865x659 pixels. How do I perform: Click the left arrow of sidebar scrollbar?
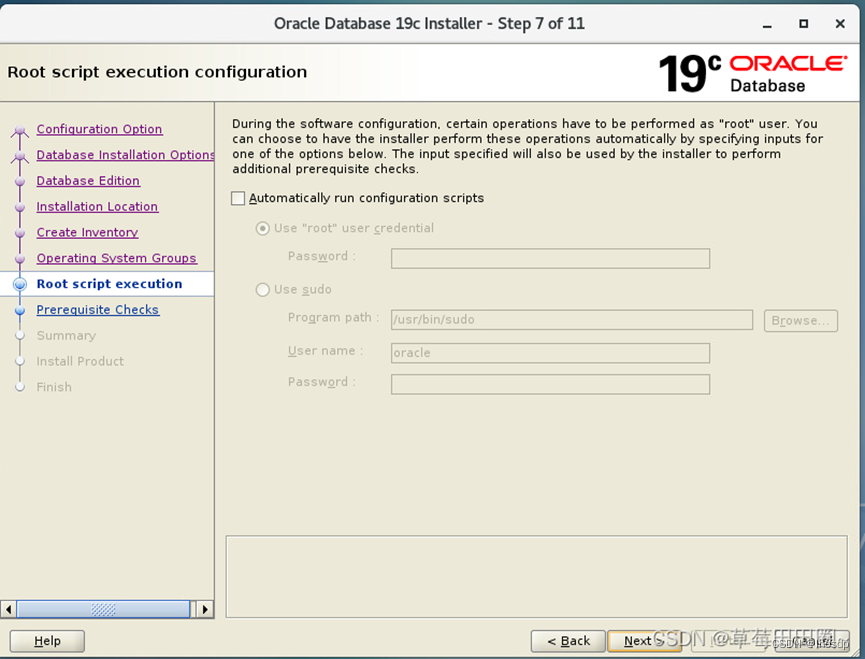coord(8,609)
